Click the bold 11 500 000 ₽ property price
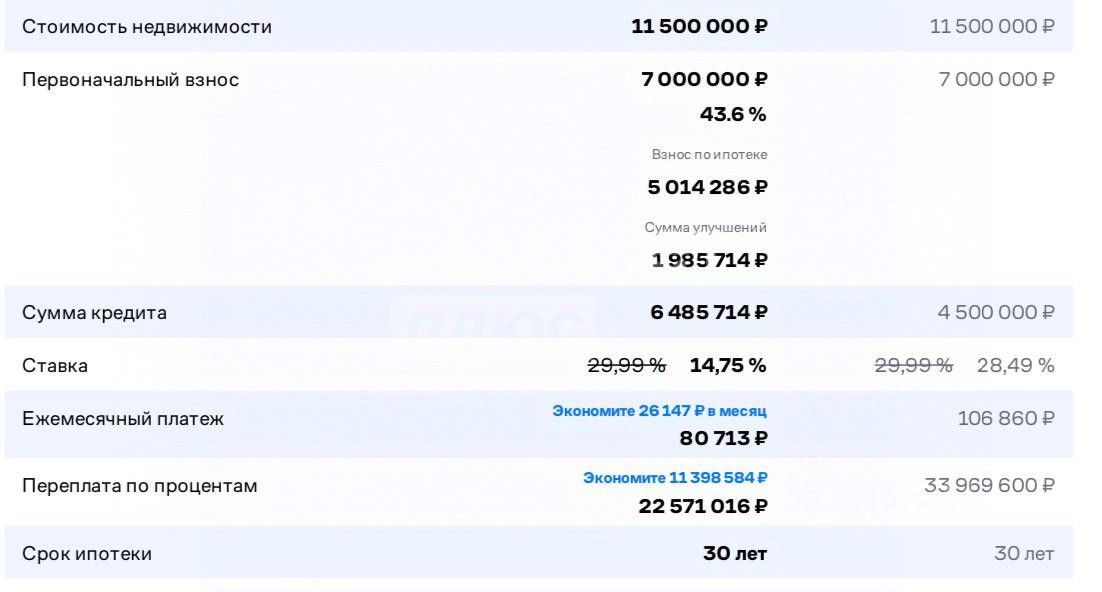Viewport: 1102px width, 592px height. (x=699, y=26)
